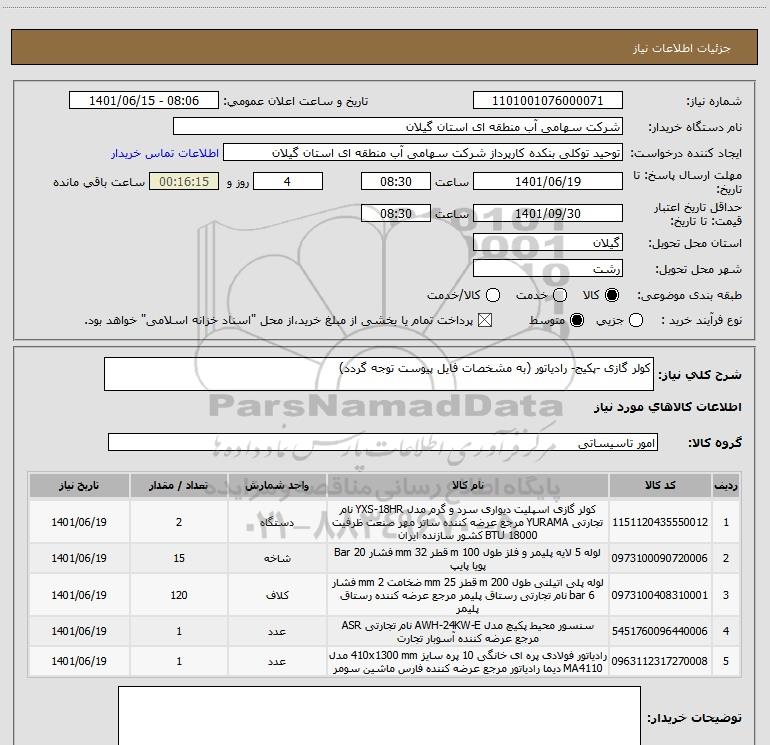Click quantity 15 in row 2

[x=179, y=558]
